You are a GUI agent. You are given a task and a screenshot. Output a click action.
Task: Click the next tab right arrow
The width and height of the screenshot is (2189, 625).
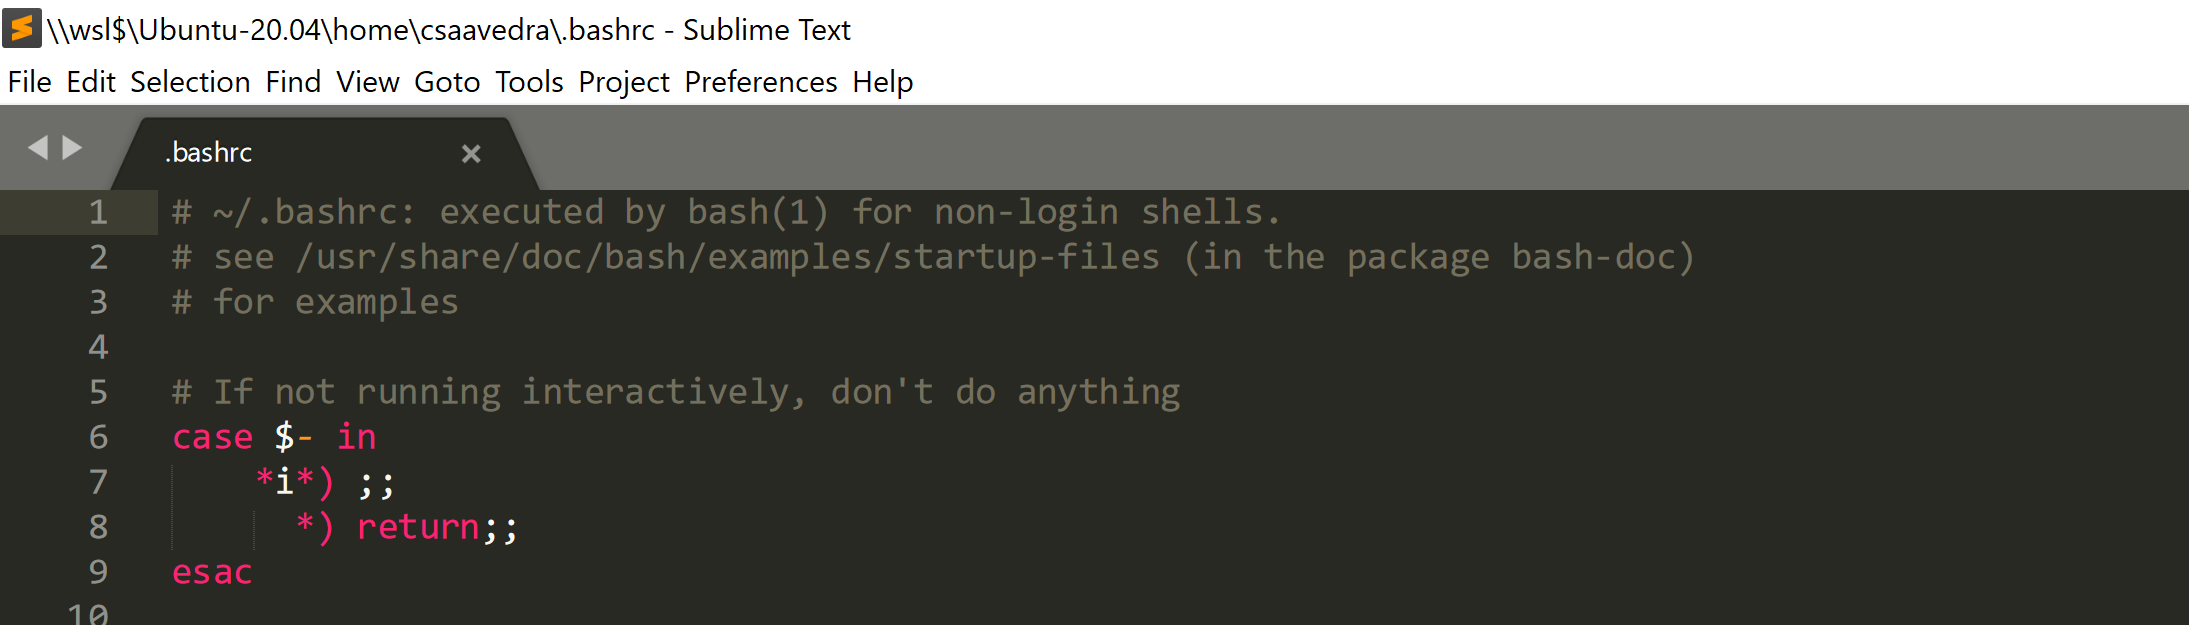click(72, 148)
